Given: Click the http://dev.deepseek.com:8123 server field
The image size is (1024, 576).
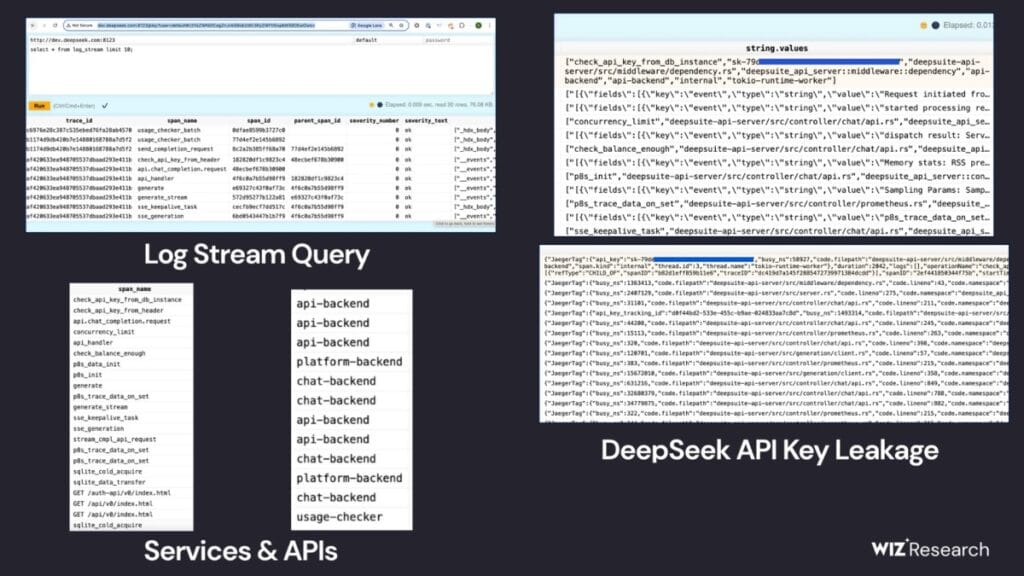Looking at the screenshot, I should [x=189, y=40].
